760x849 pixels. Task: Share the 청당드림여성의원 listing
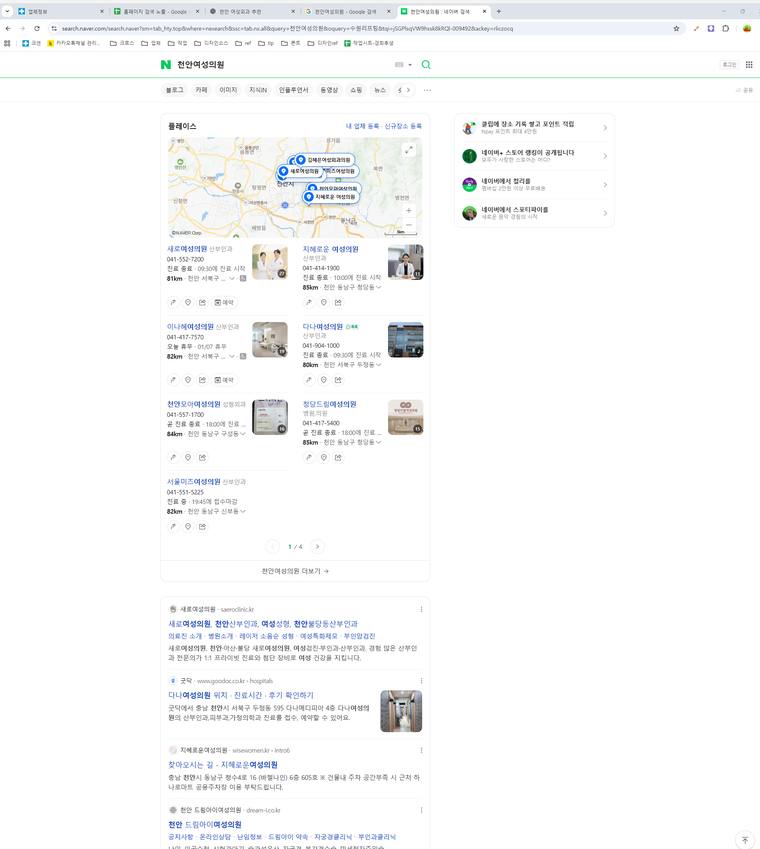point(338,458)
